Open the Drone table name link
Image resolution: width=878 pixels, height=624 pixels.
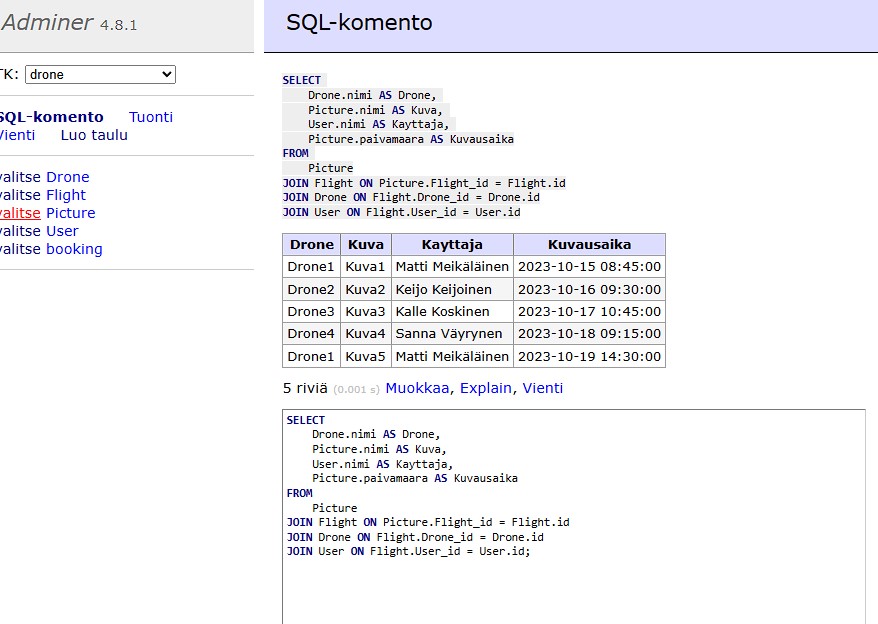coord(67,177)
